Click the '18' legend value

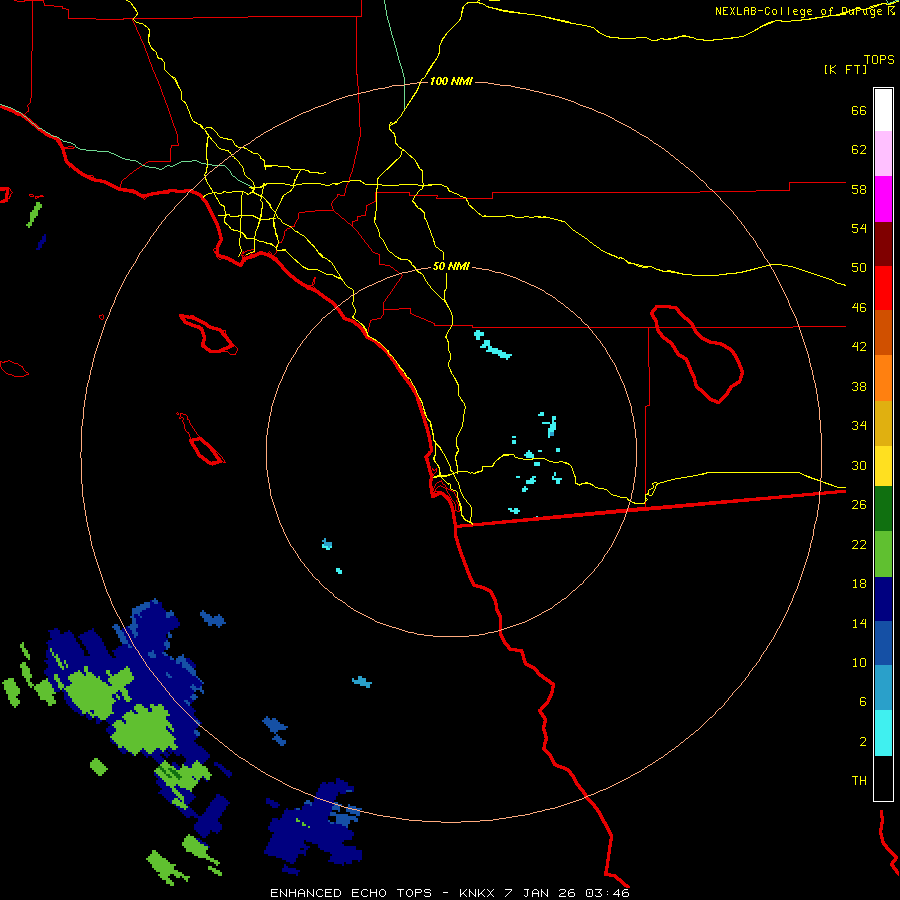coord(859,584)
